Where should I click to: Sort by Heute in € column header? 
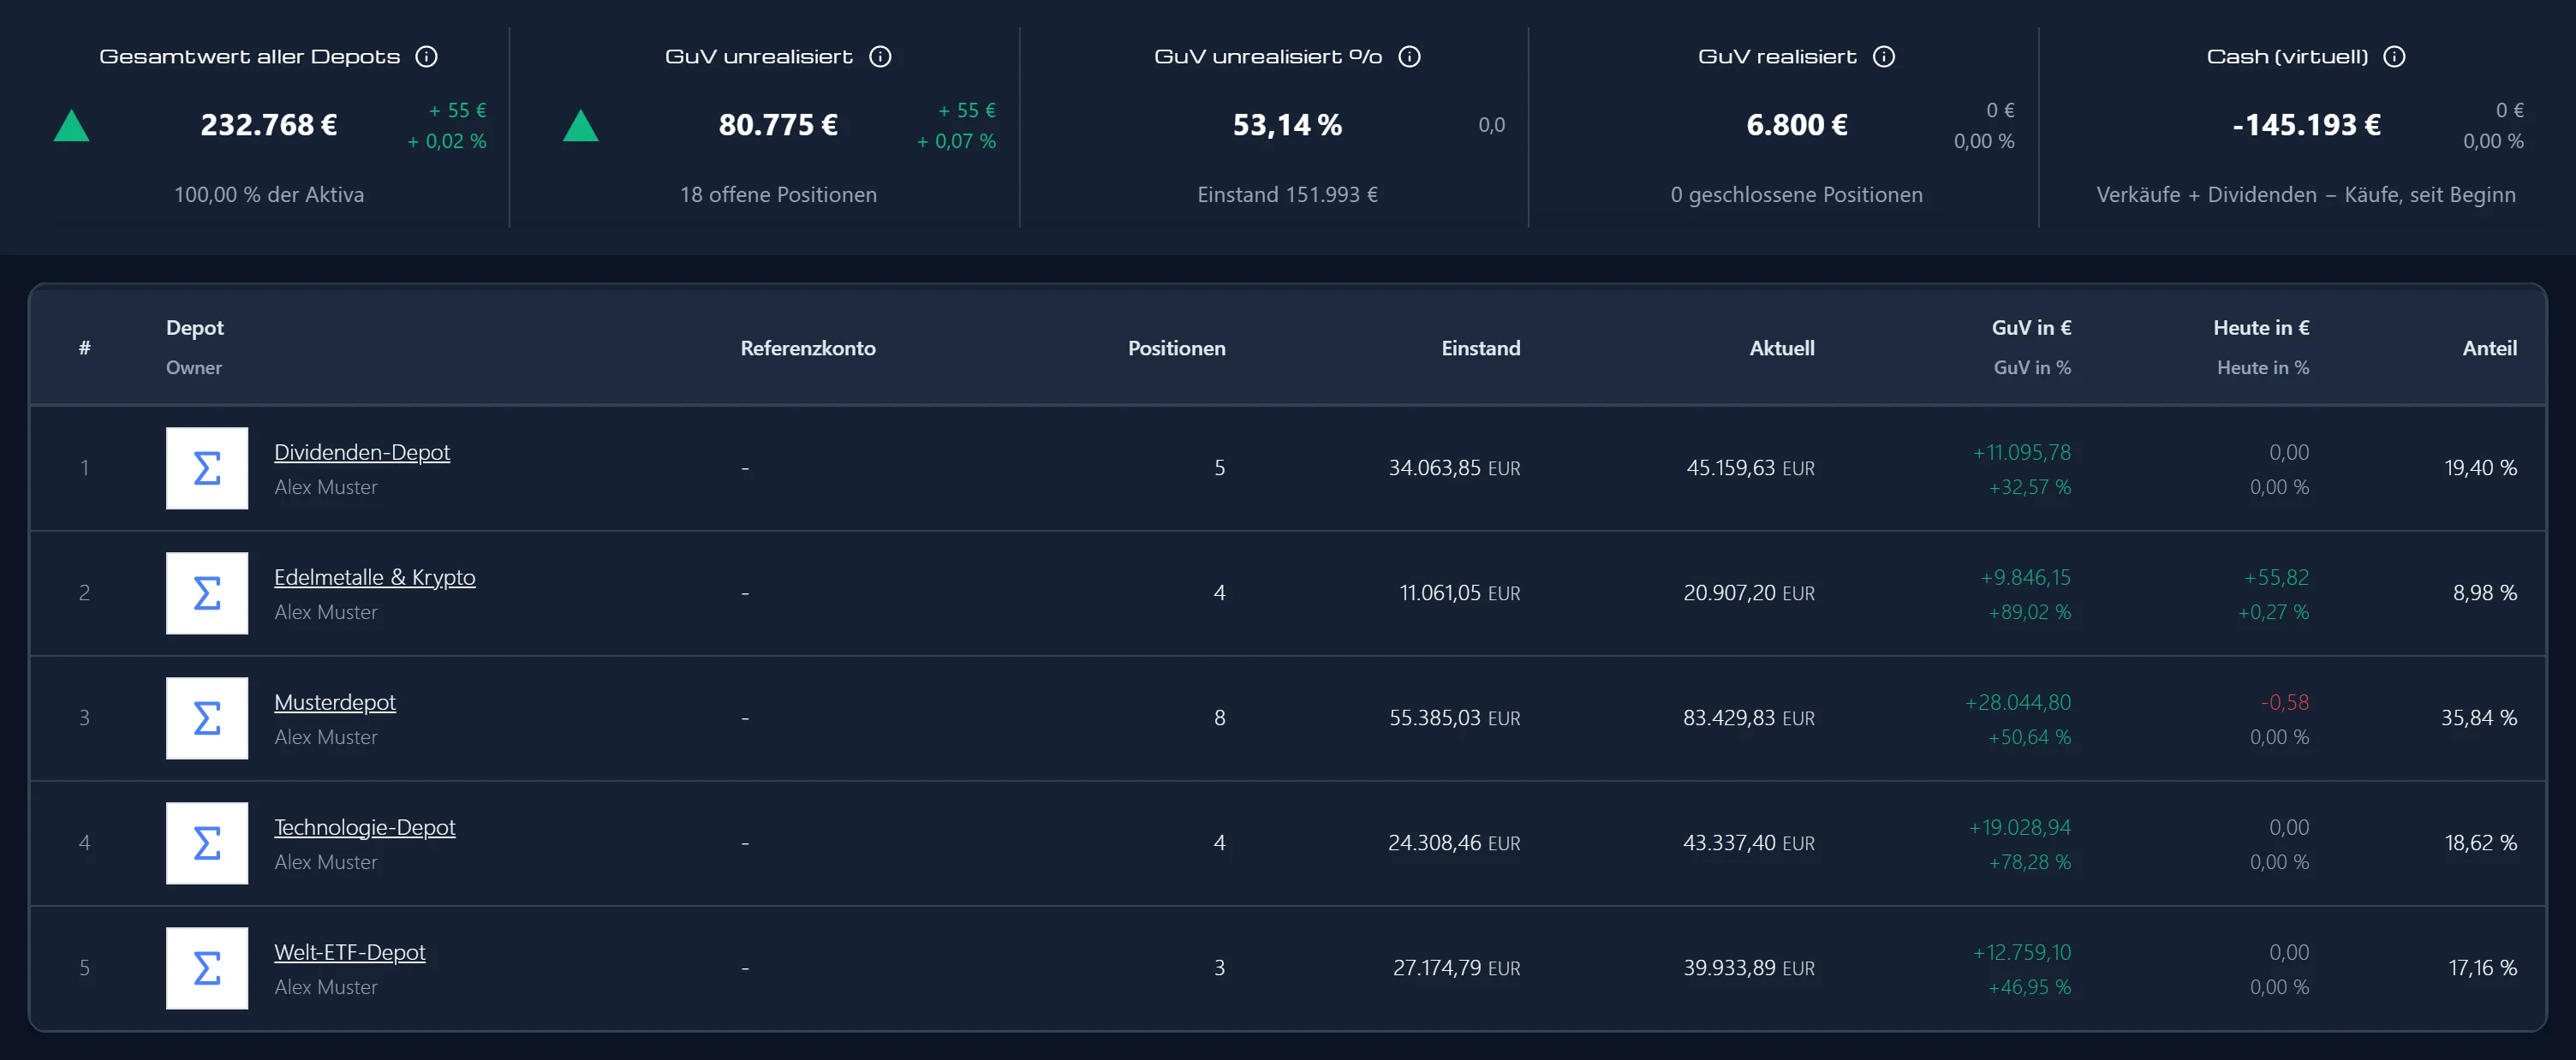coord(2261,328)
